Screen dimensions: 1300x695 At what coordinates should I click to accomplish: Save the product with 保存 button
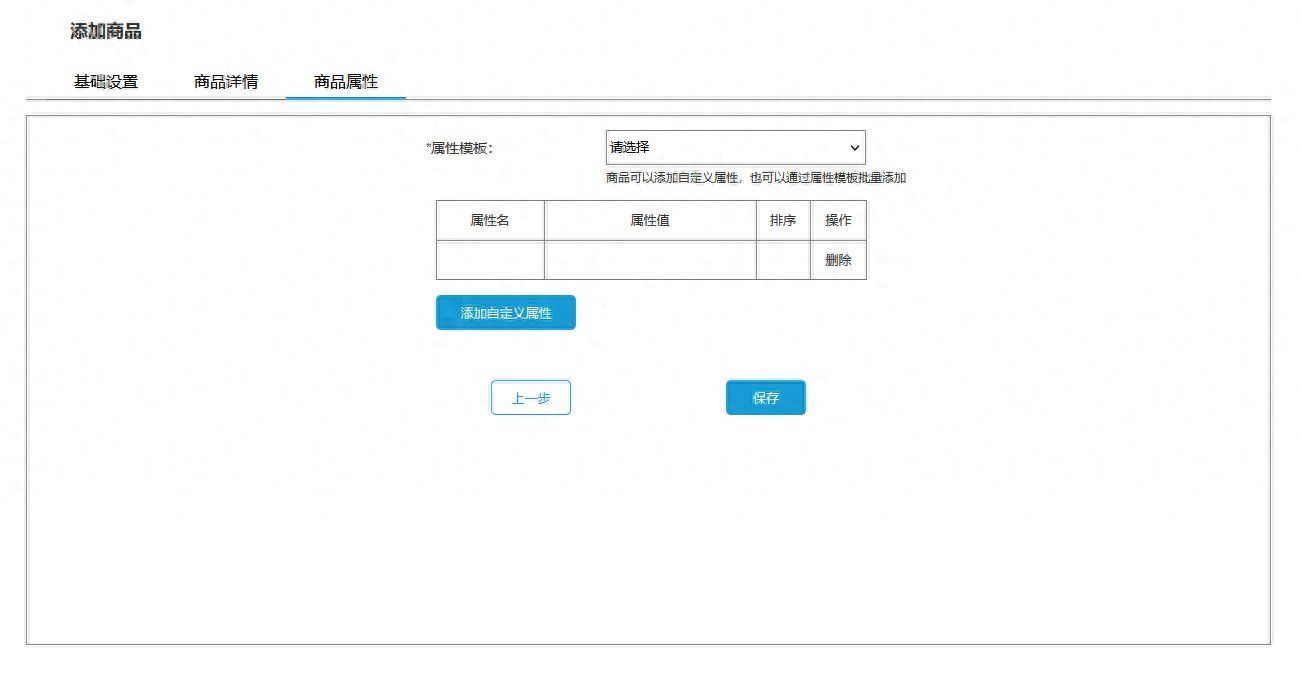click(x=766, y=398)
